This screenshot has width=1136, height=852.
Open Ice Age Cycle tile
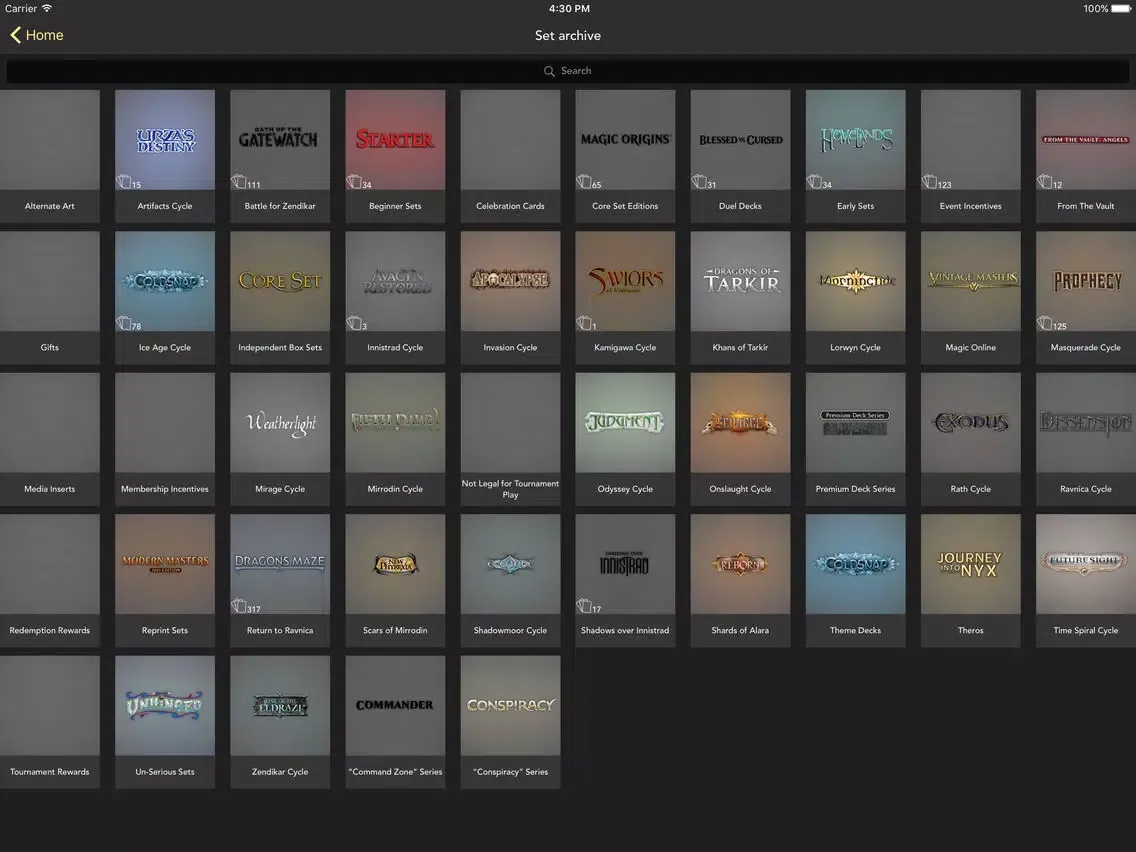coord(164,297)
